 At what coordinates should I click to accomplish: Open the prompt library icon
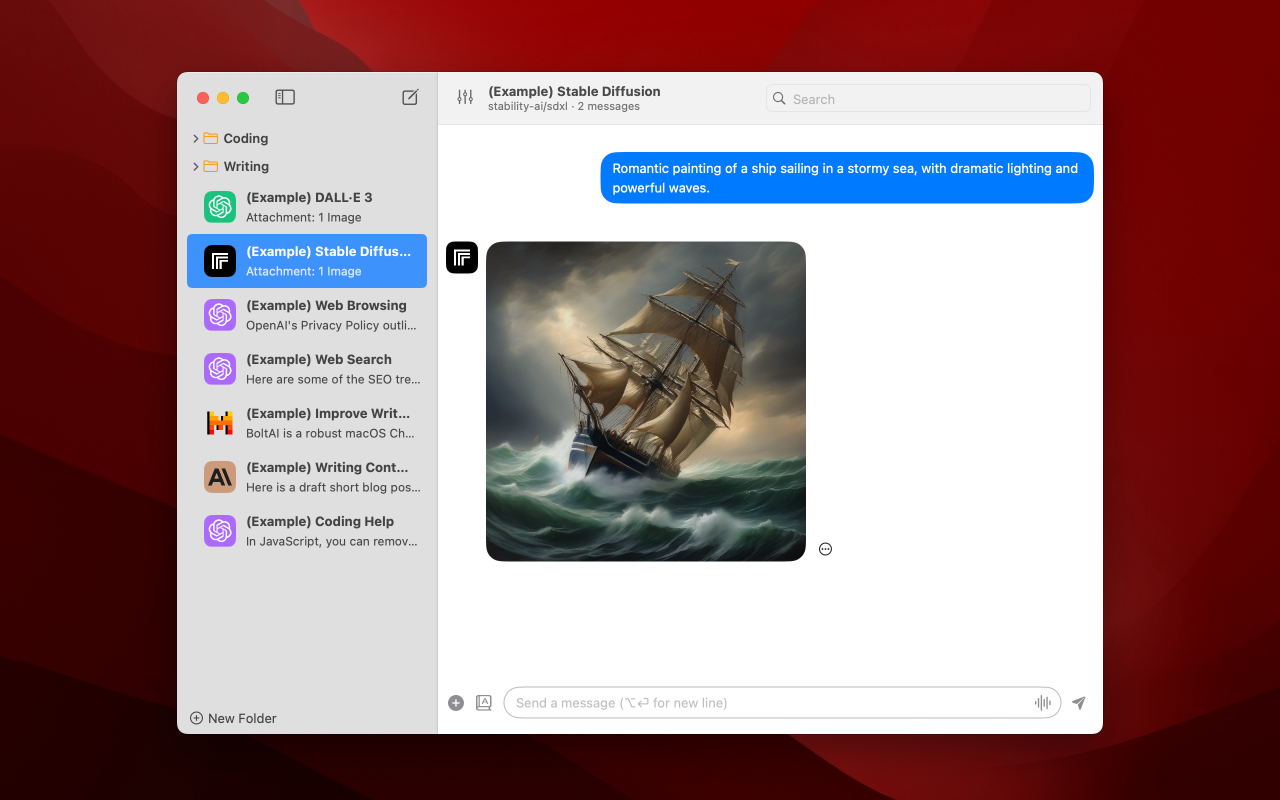click(484, 703)
